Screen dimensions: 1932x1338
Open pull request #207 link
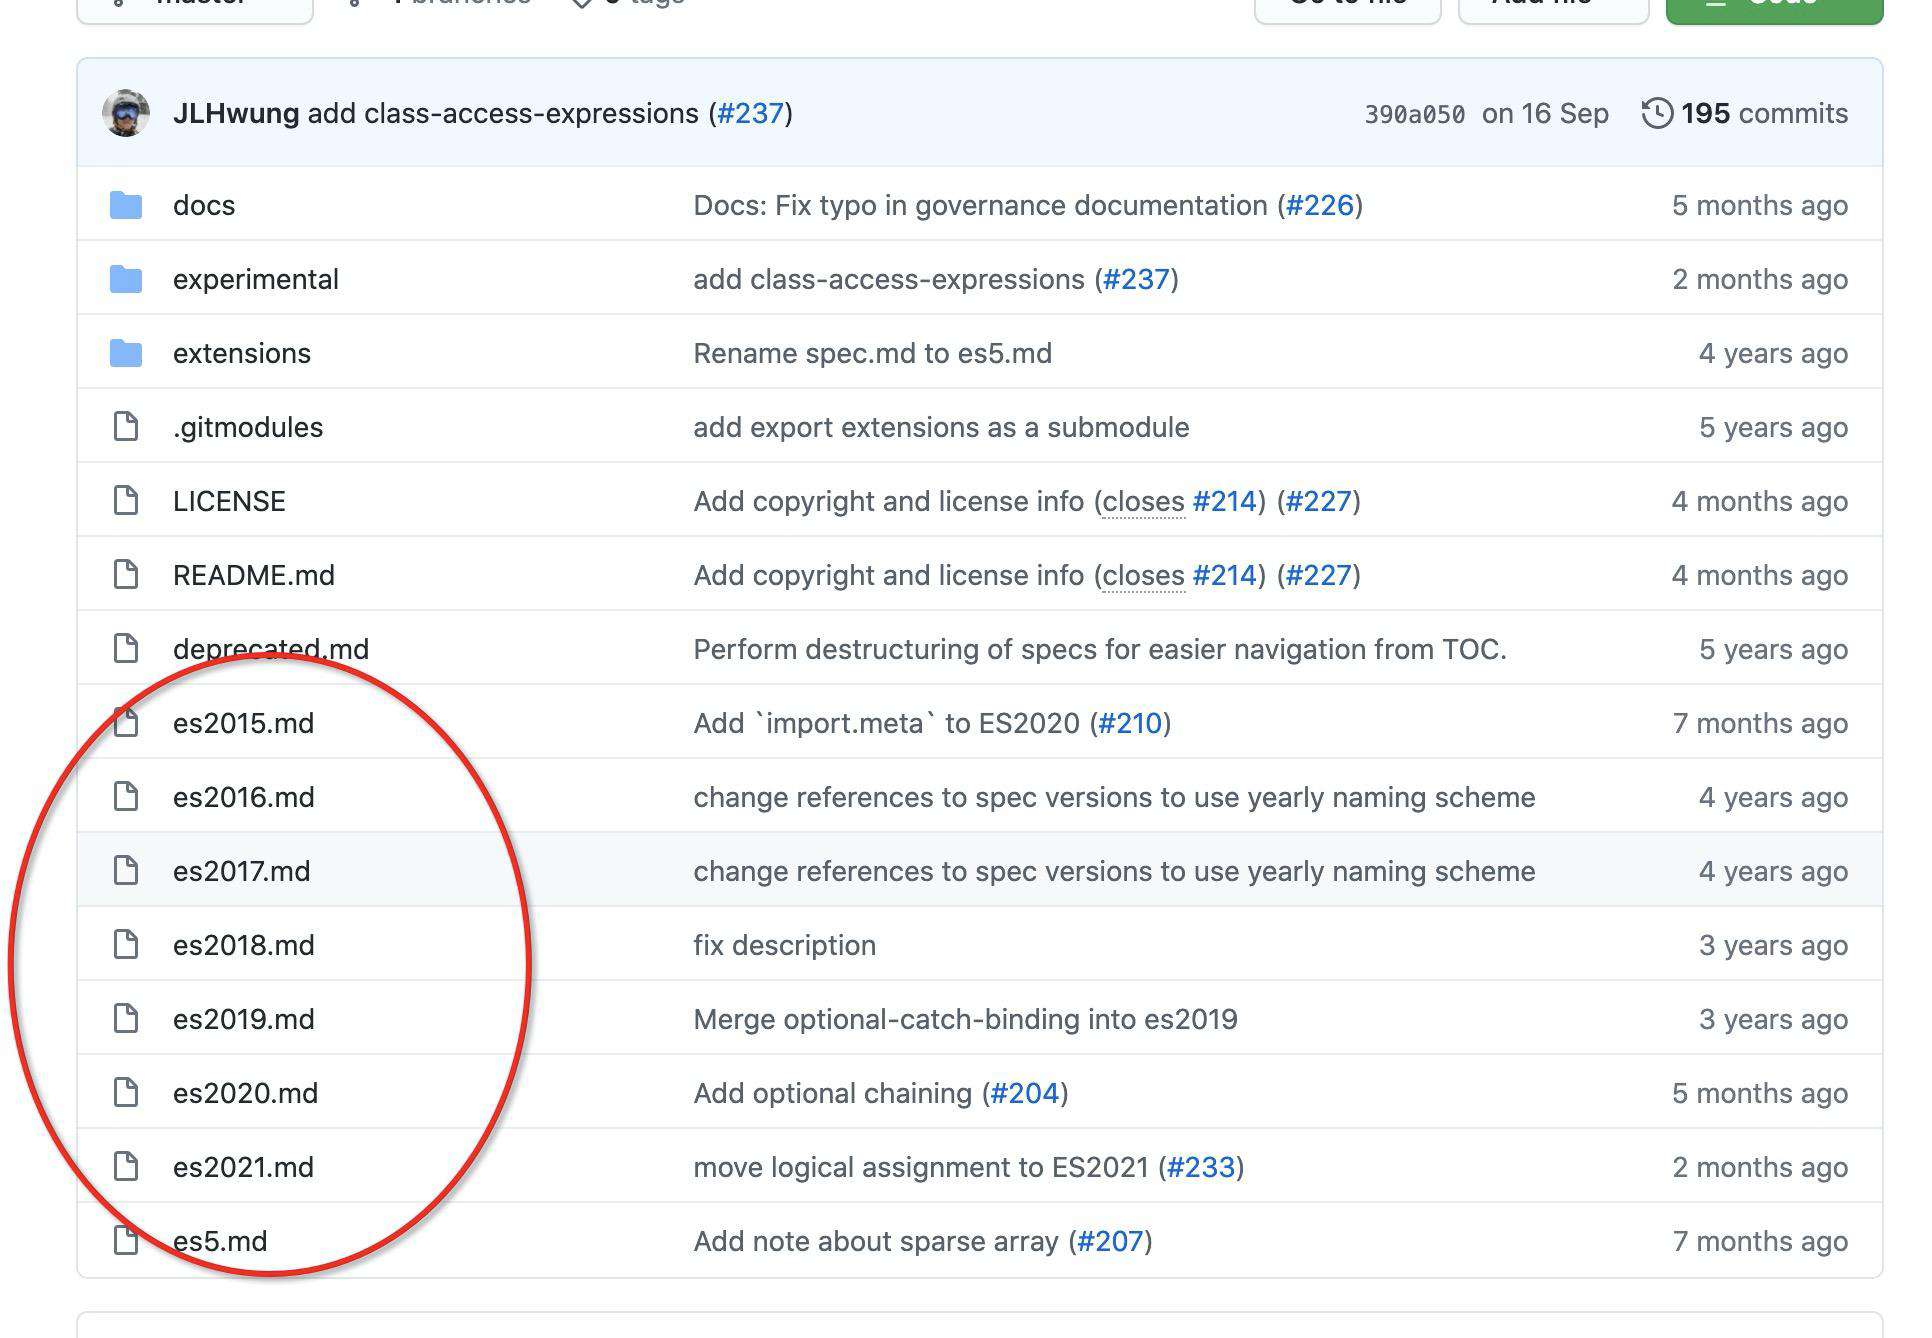[1111, 1241]
